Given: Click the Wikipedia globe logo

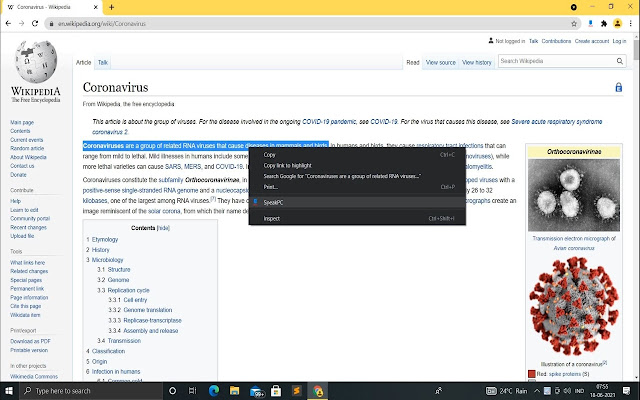Looking at the screenshot, I should (36, 62).
